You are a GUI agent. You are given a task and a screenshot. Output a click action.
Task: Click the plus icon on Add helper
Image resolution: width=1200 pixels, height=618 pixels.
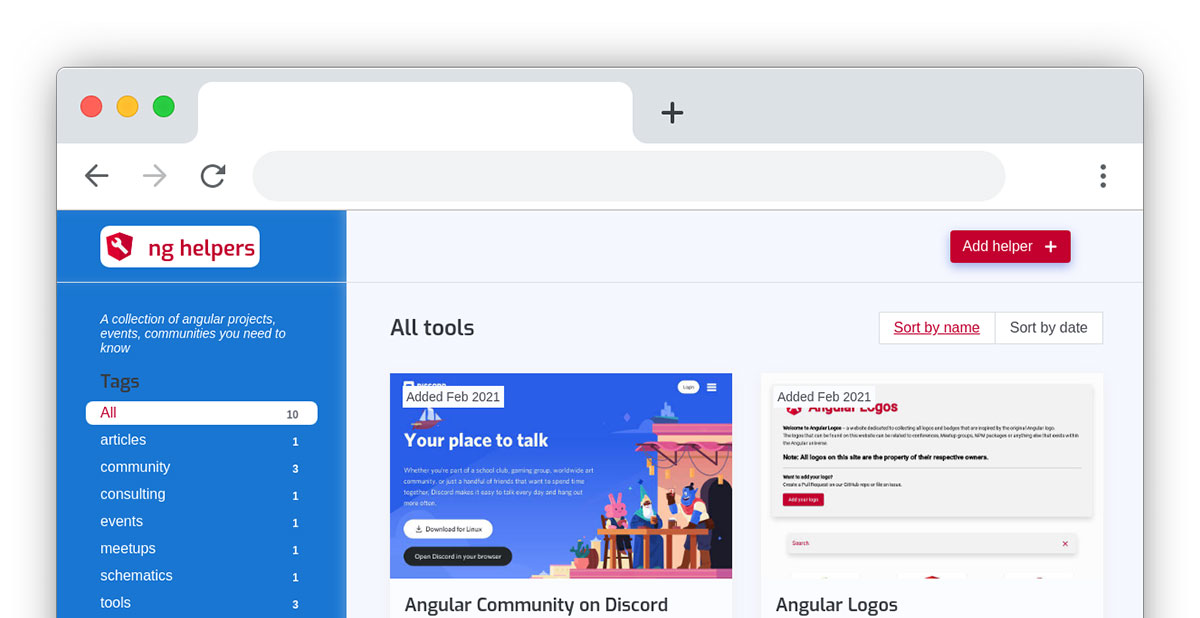1050,247
